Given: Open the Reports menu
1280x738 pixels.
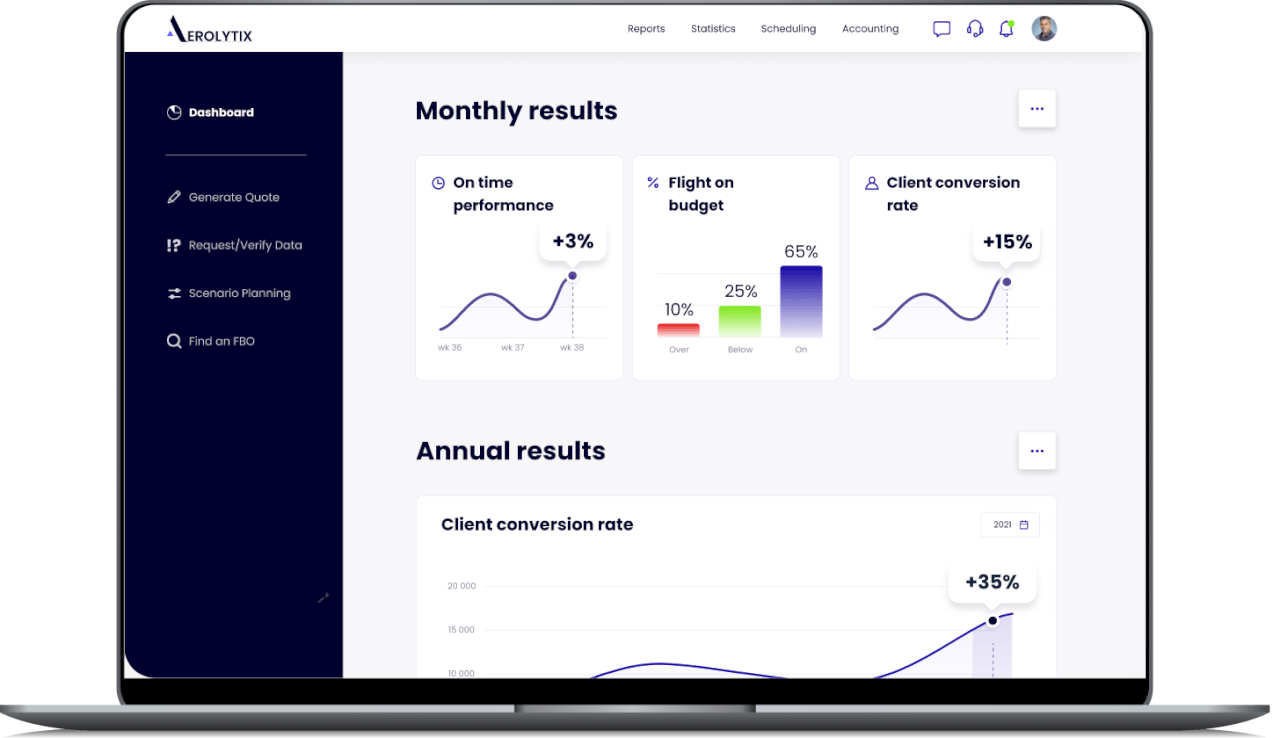Looking at the screenshot, I should click(x=646, y=29).
